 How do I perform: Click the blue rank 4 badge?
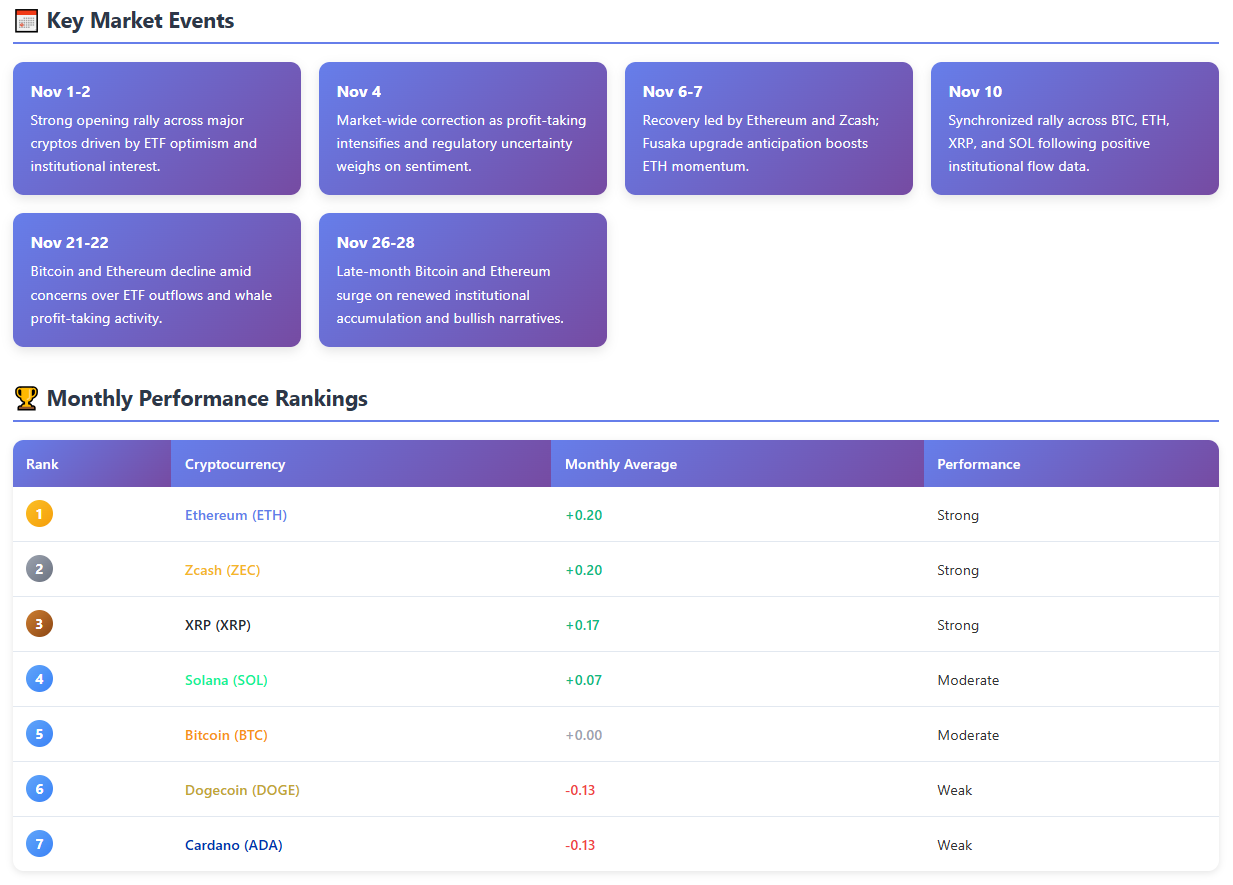point(39,679)
